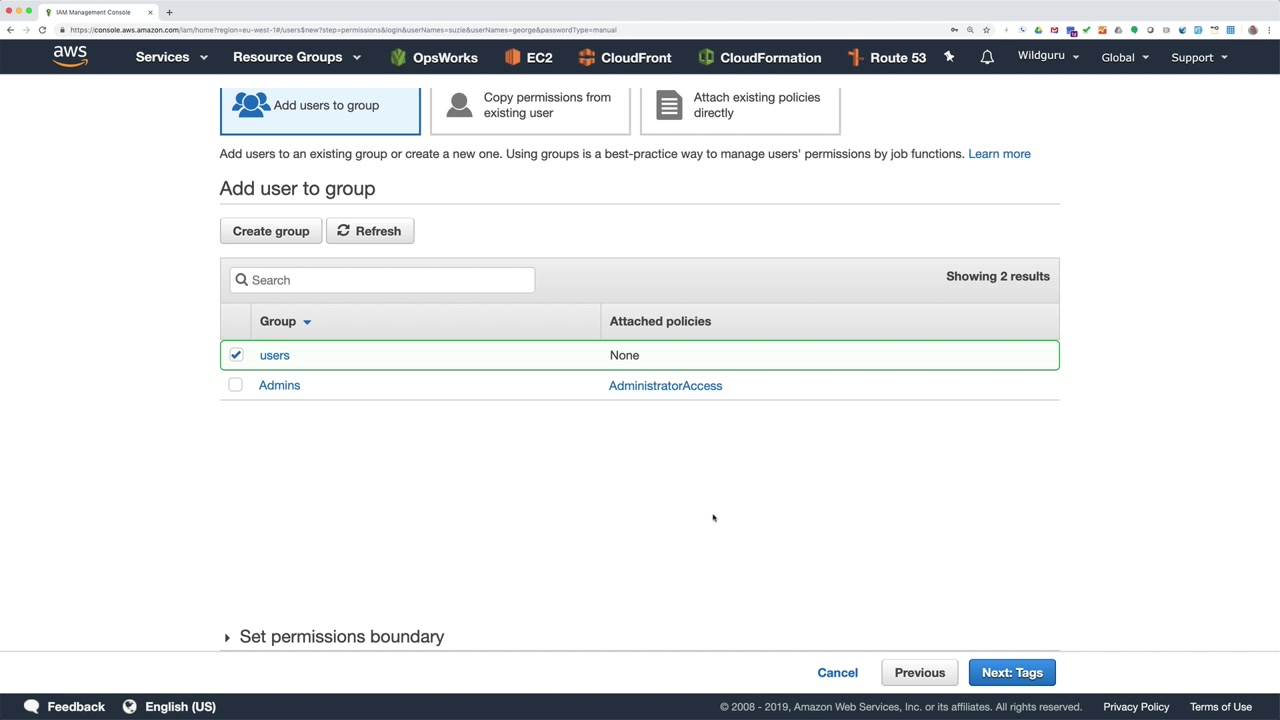Bookmark this page with the star icon

[986, 30]
